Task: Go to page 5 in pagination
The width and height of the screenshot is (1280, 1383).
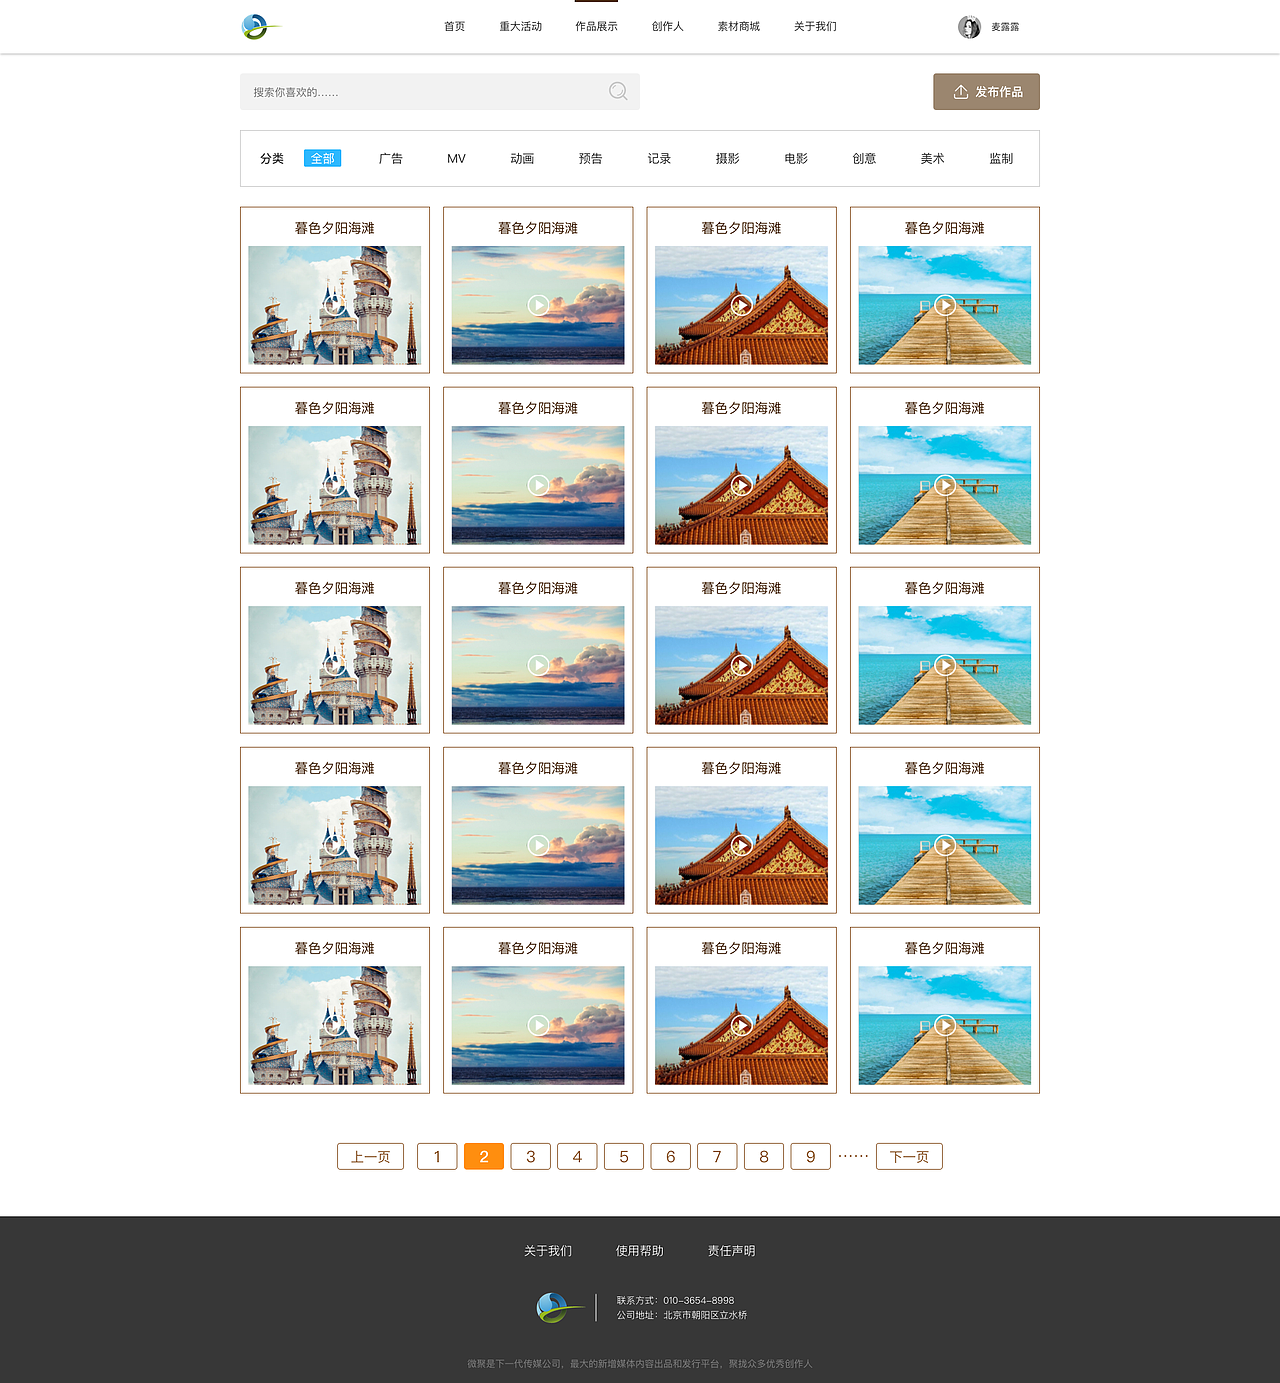Action: tap(624, 1156)
